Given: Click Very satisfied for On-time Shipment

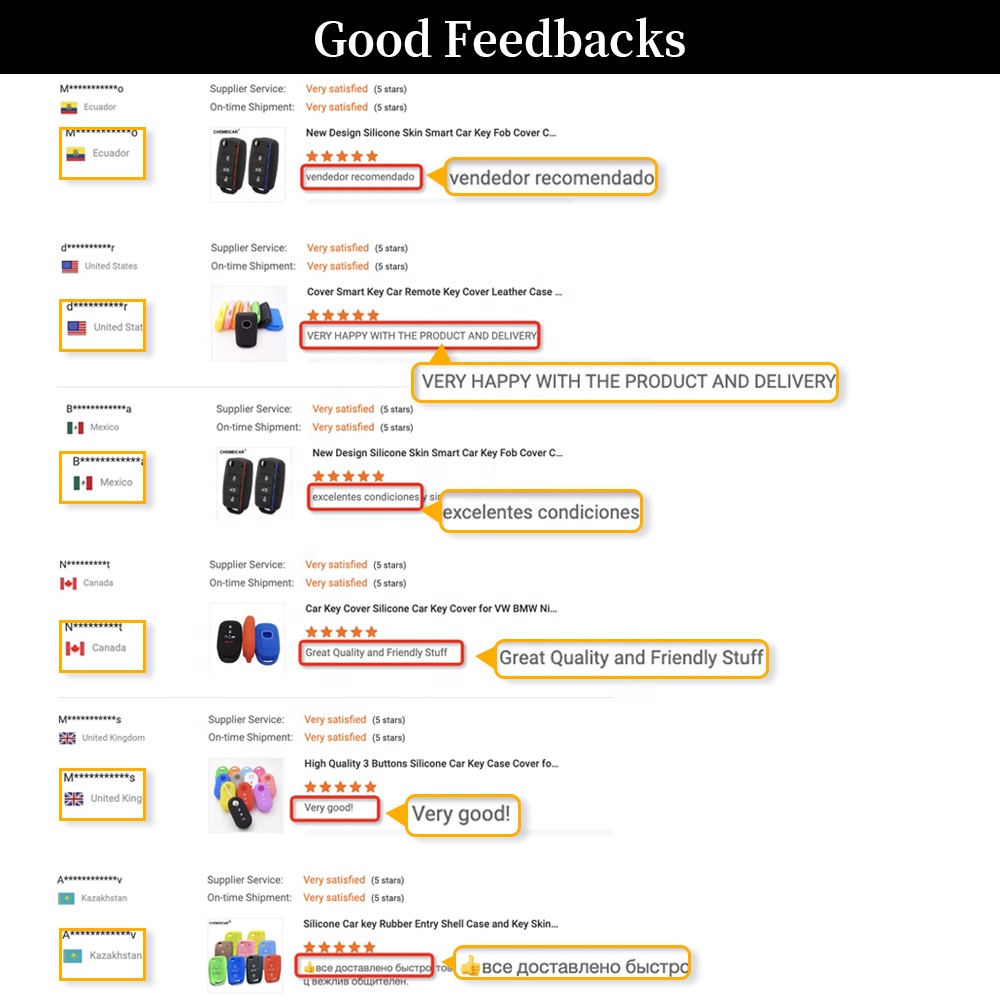Looking at the screenshot, I should point(337,107).
